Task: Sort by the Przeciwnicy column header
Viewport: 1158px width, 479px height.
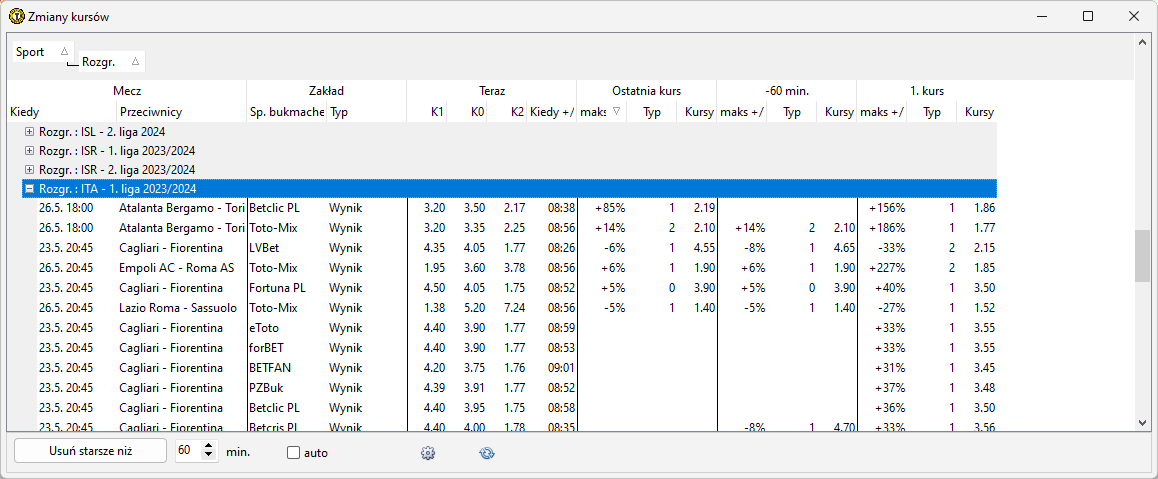Action: coord(150,112)
